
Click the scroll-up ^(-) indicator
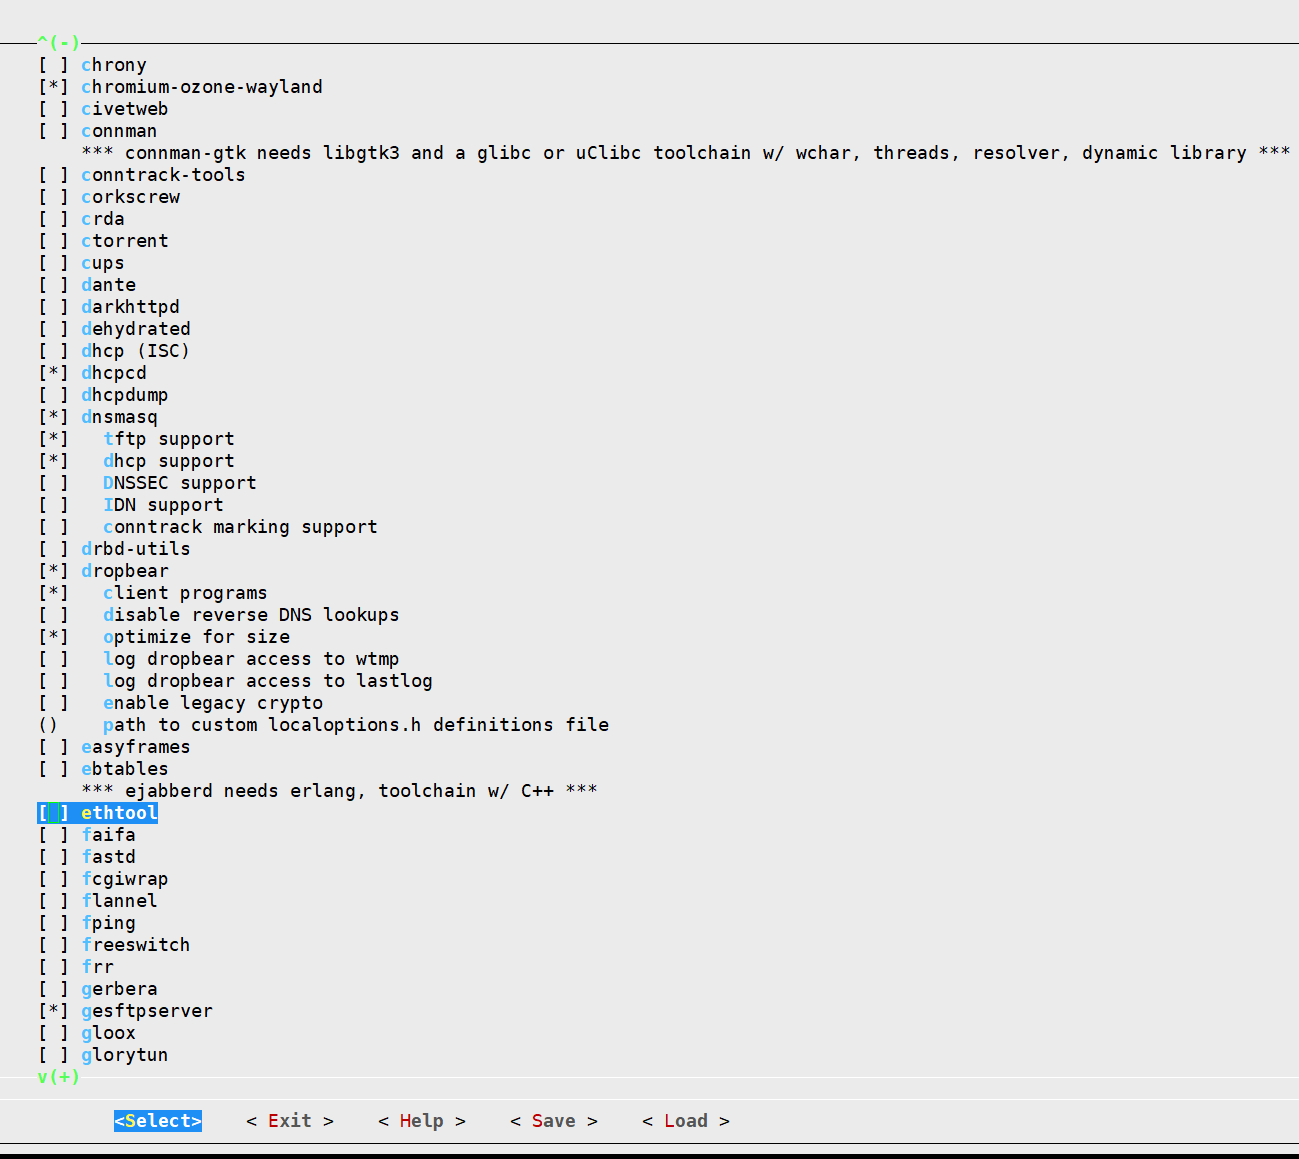coord(58,43)
